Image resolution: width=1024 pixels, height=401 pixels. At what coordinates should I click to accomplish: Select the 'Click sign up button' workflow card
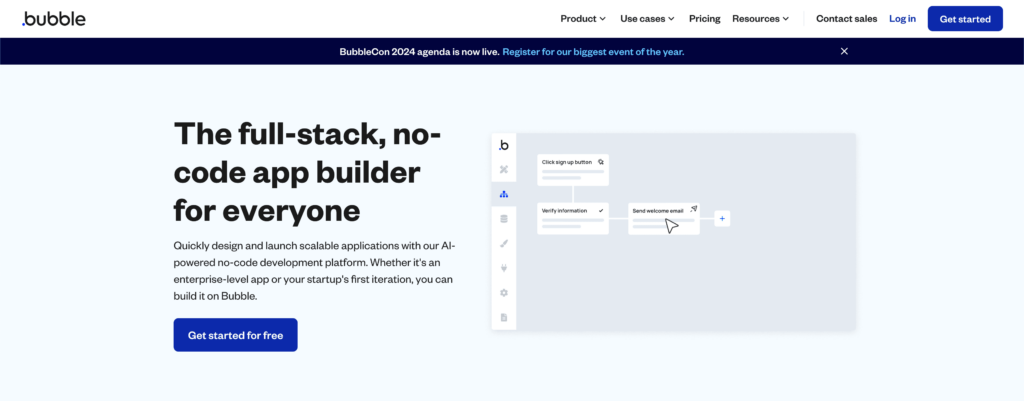(573, 170)
